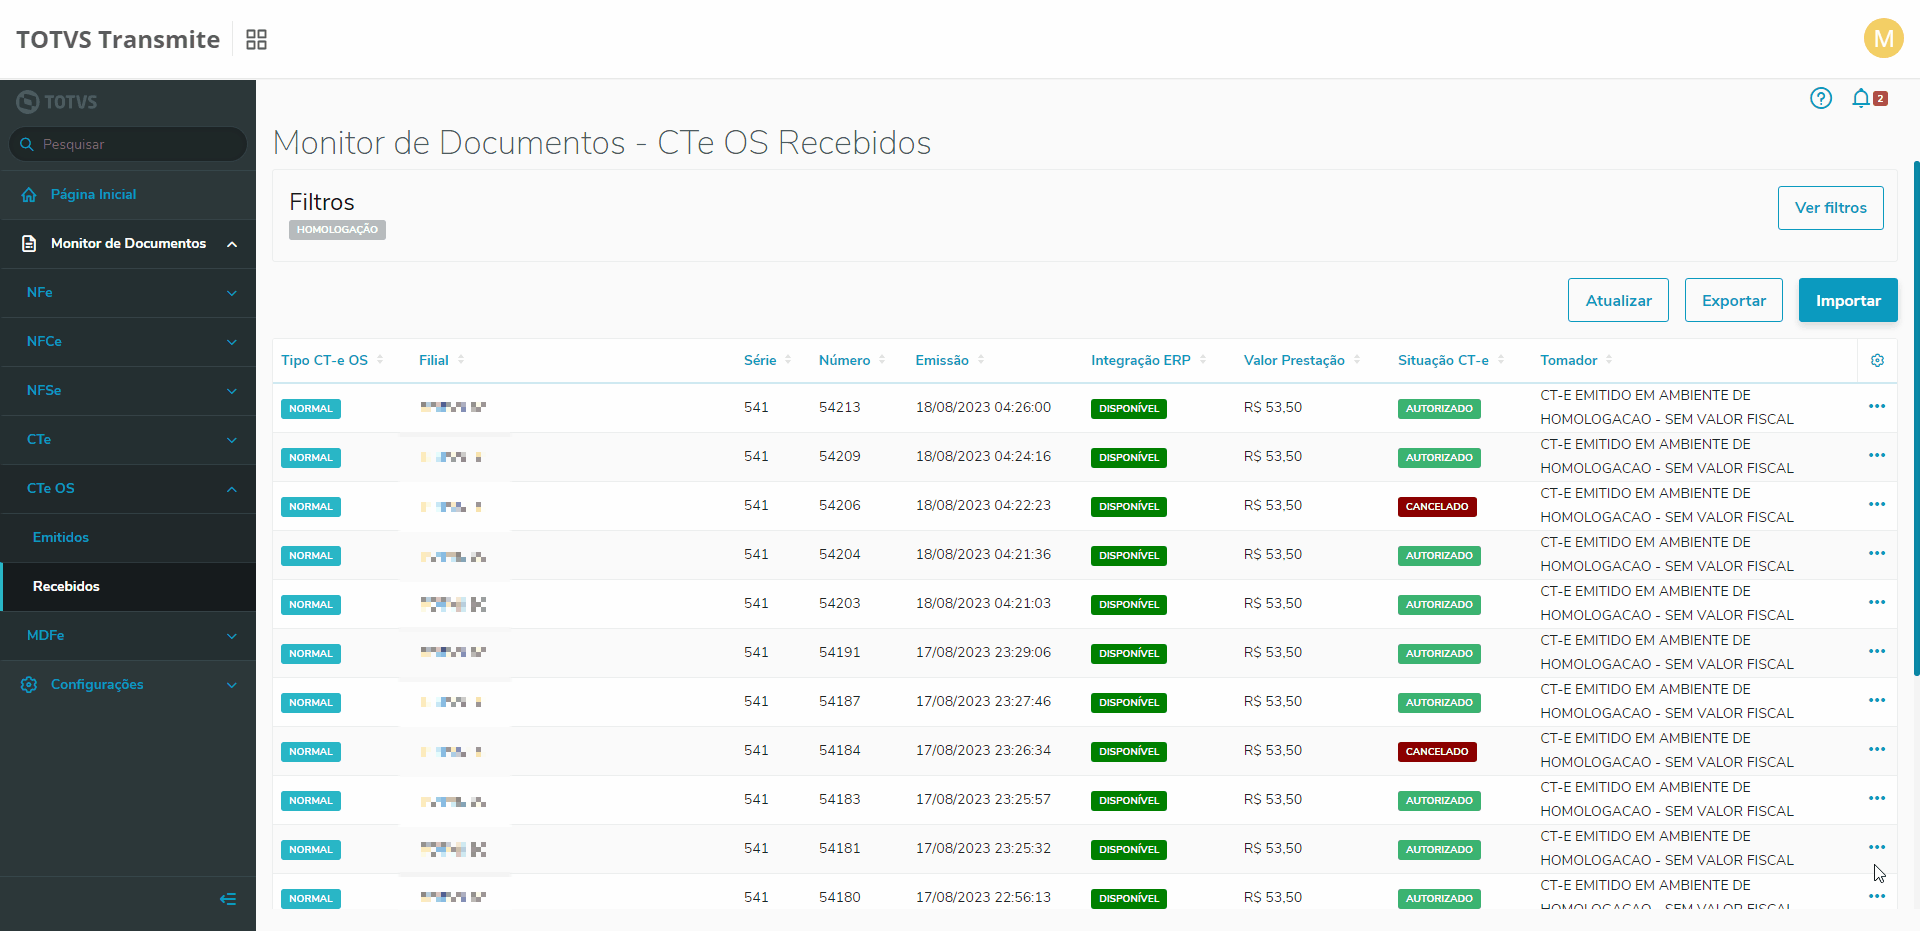
Task: Collapse the Monitor de Documentos menu chevron
Action: click(x=232, y=244)
